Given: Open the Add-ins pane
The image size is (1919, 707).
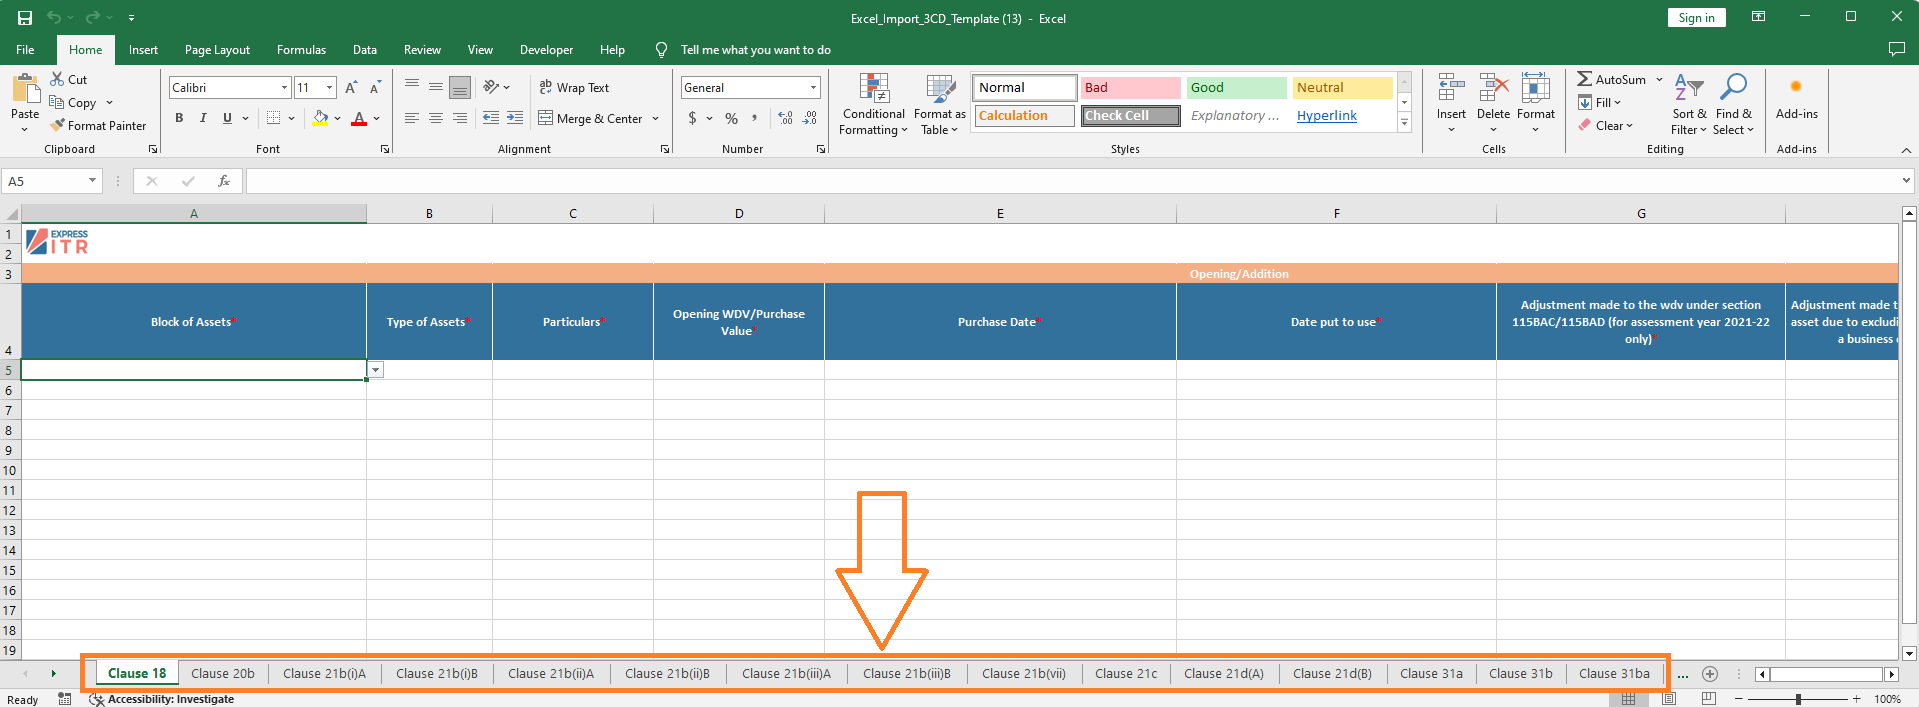Looking at the screenshot, I should 1797,99.
